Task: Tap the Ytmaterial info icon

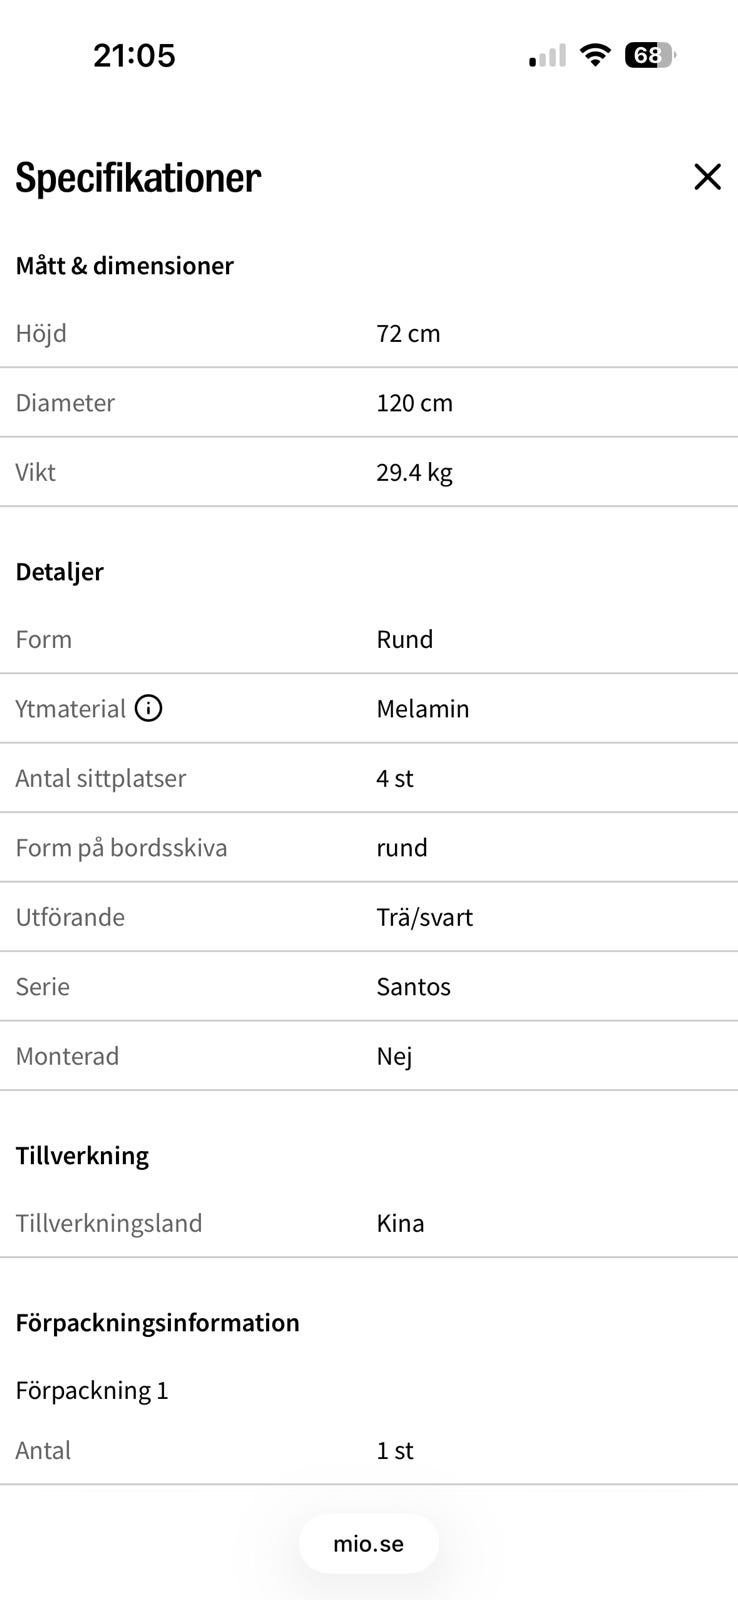Action: coord(148,709)
